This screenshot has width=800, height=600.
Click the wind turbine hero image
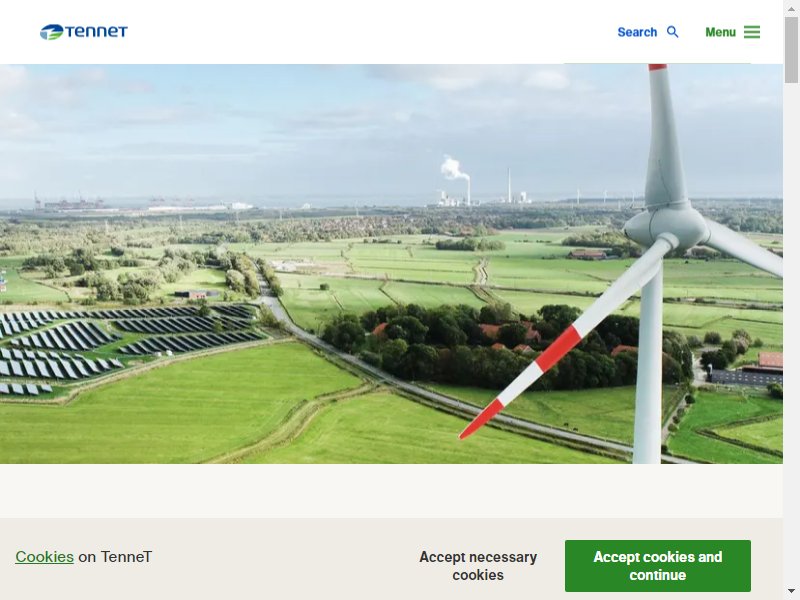(391, 264)
